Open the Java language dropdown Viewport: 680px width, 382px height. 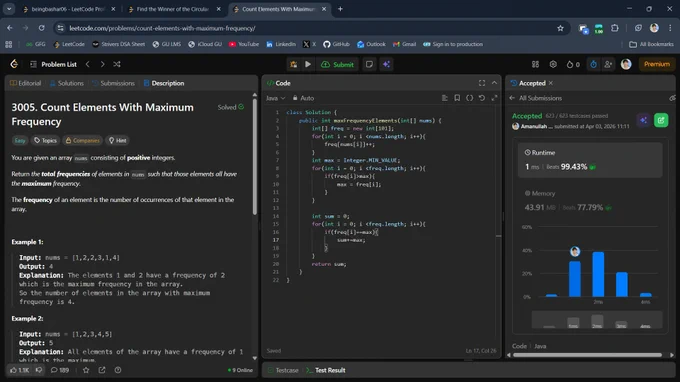point(275,98)
